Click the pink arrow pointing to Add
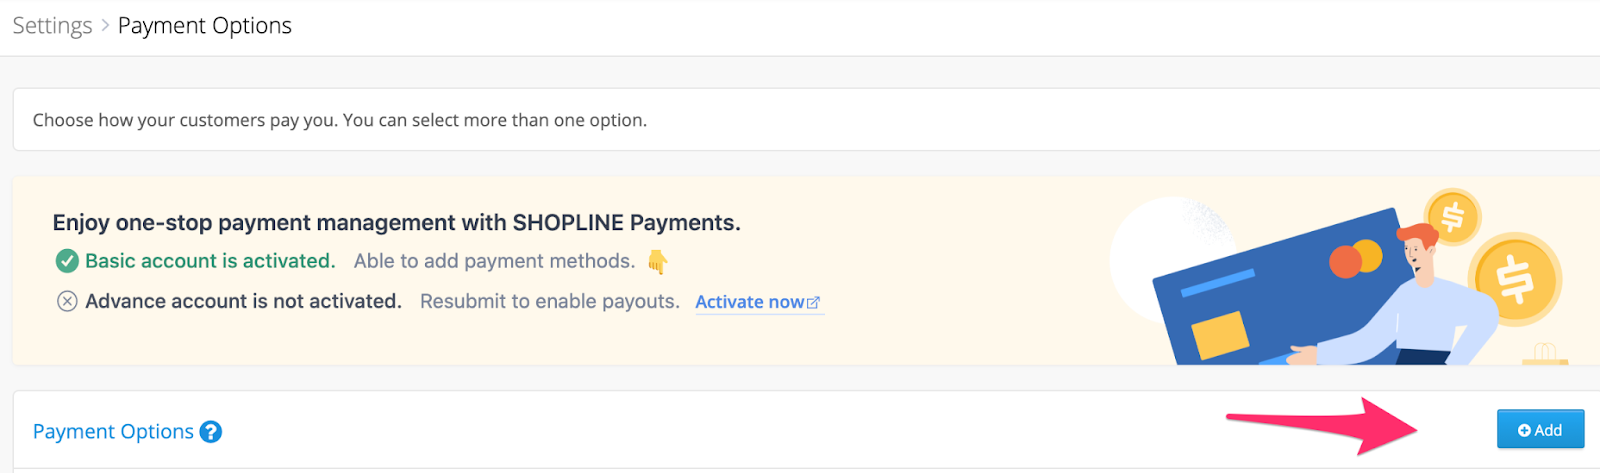1600x473 pixels. click(x=1322, y=424)
